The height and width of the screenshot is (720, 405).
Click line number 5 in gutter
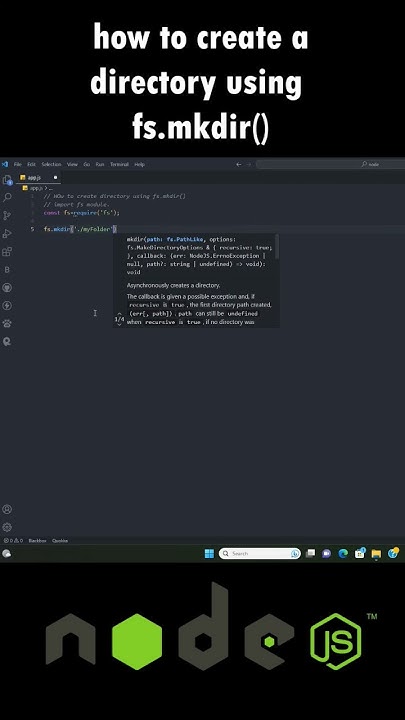point(32,229)
